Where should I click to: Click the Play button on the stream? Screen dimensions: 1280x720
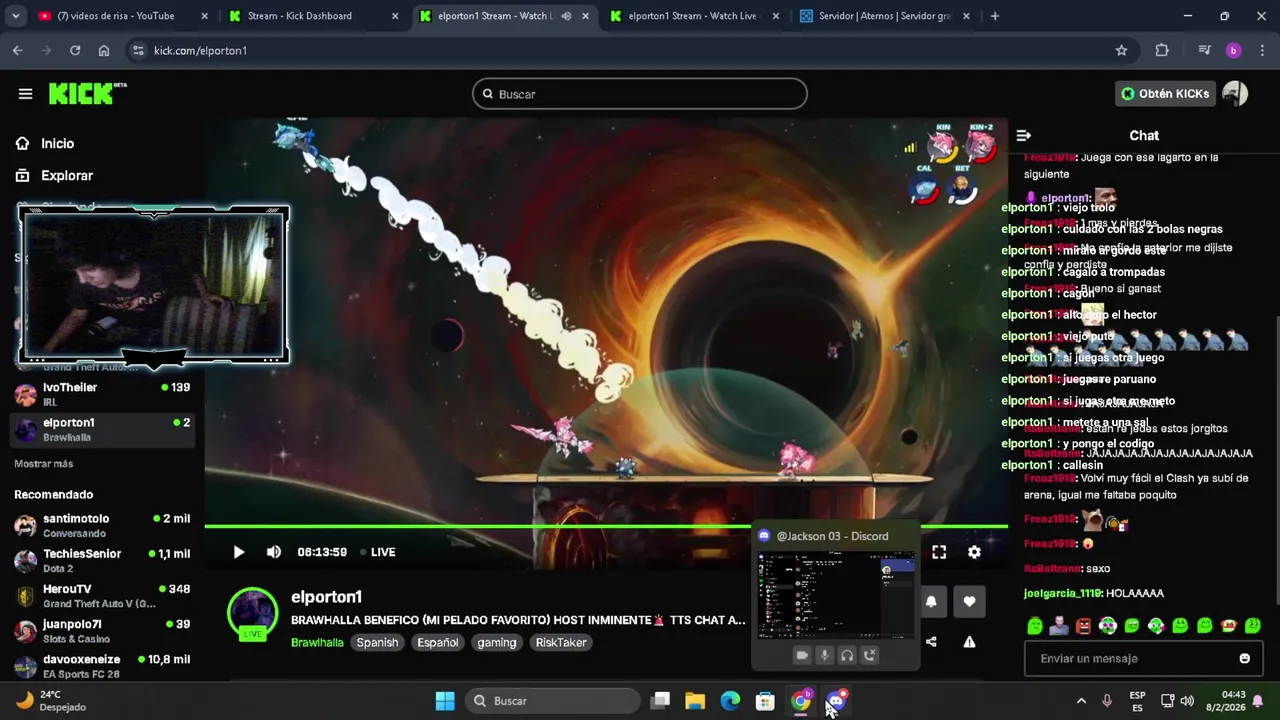click(x=238, y=552)
